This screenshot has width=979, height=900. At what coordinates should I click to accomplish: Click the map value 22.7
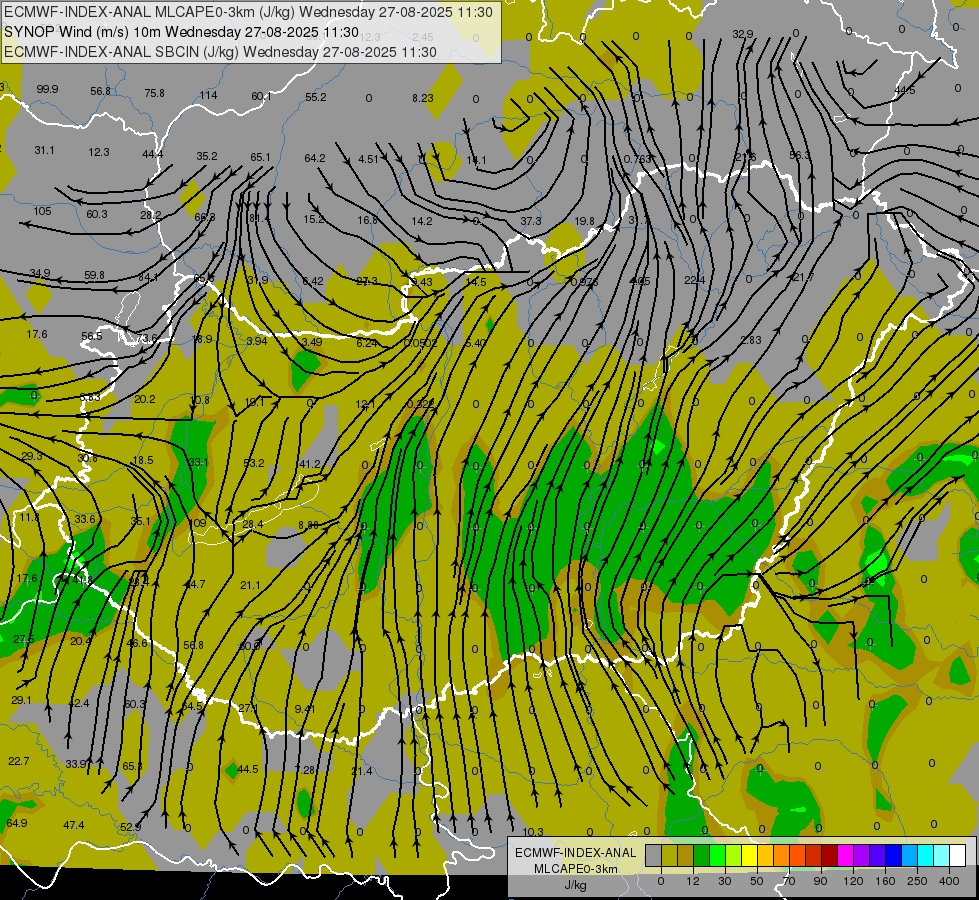[19, 761]
